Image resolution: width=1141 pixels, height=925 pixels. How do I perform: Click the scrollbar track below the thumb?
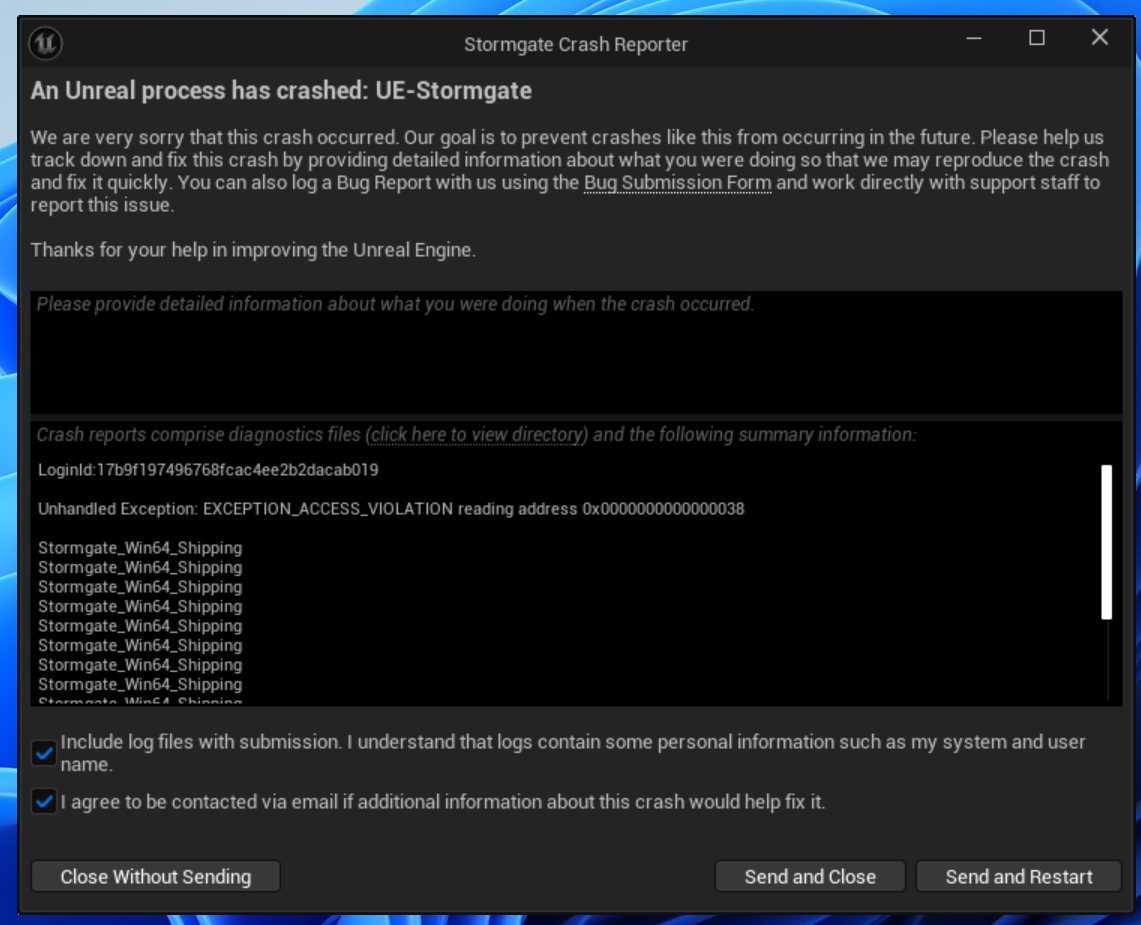click(x=1106, y=662)
